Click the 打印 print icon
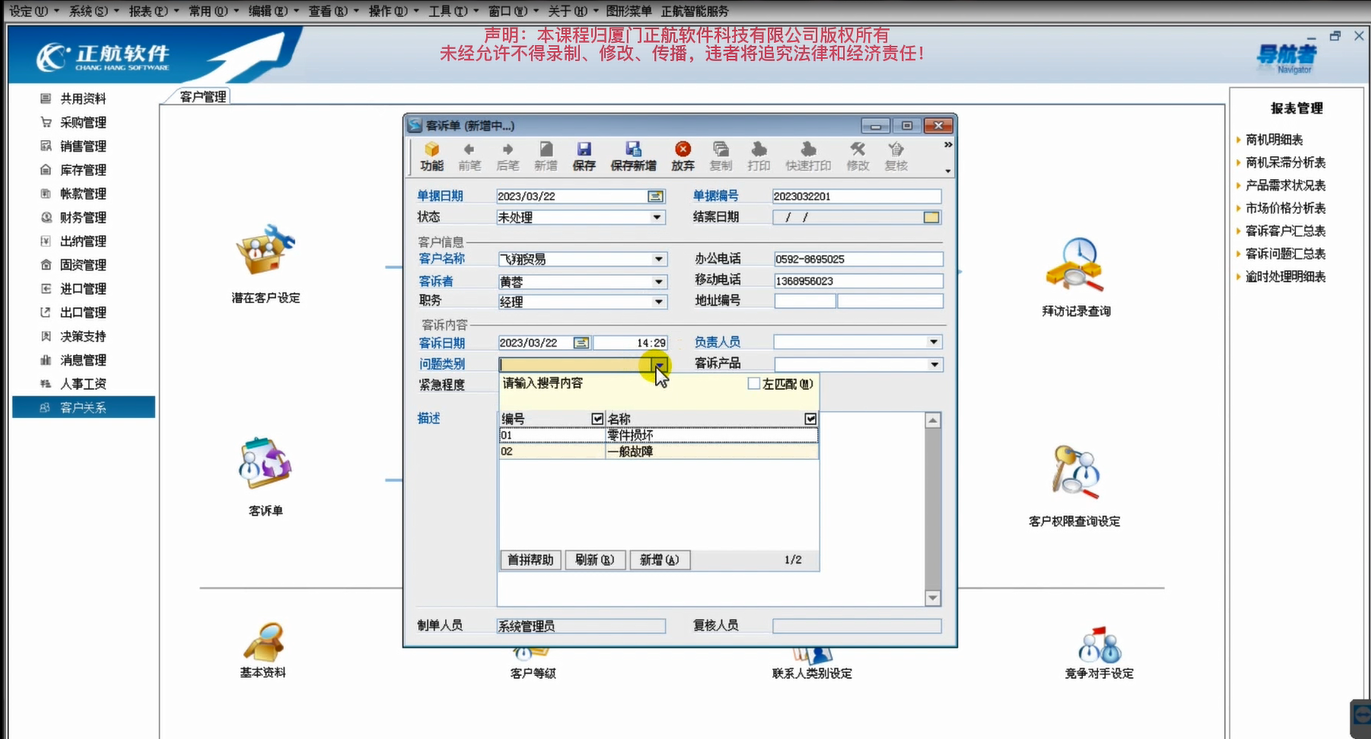The width and height of the screenshot is (1371, 739). click(759, 156)
